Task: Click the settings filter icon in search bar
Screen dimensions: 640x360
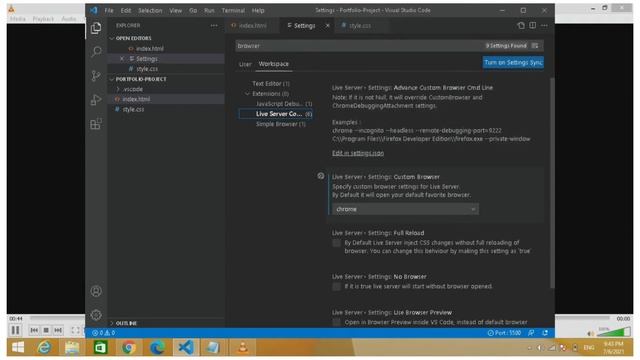Action: tap(535, 46)
